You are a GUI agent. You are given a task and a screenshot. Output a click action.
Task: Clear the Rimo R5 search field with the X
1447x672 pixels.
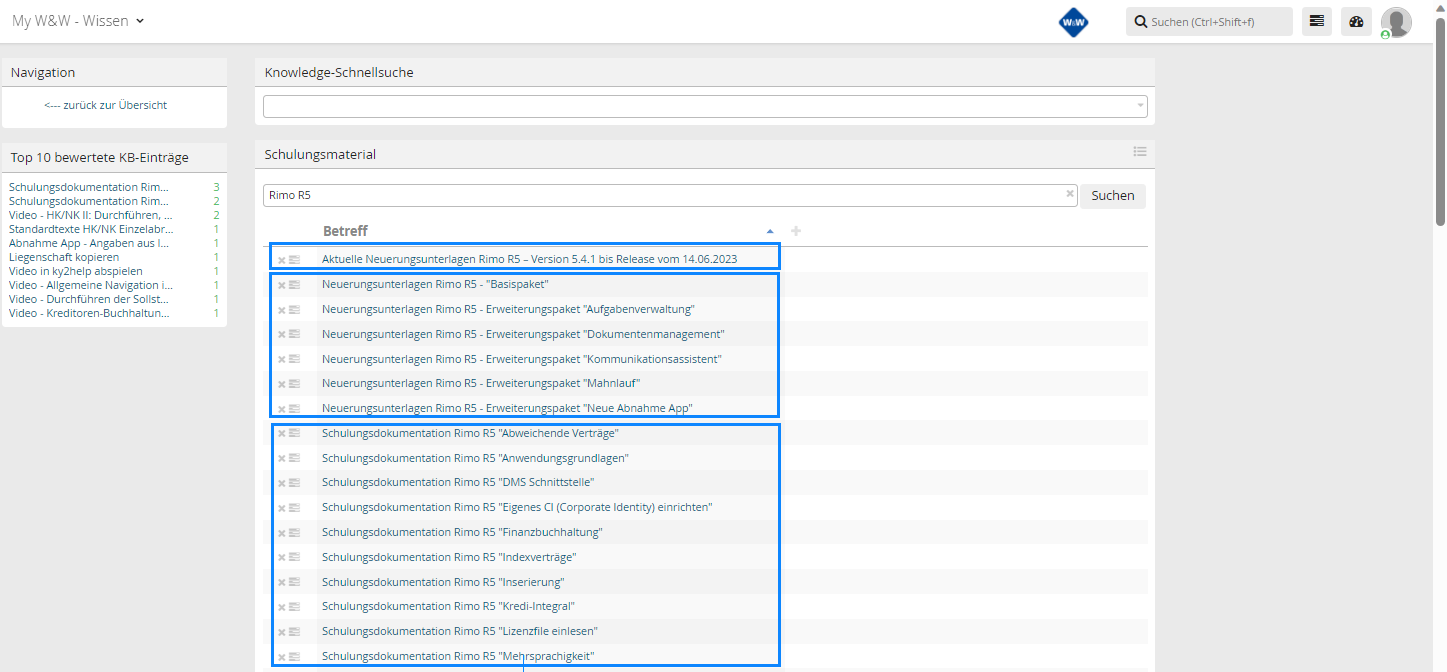(1069, 194)
